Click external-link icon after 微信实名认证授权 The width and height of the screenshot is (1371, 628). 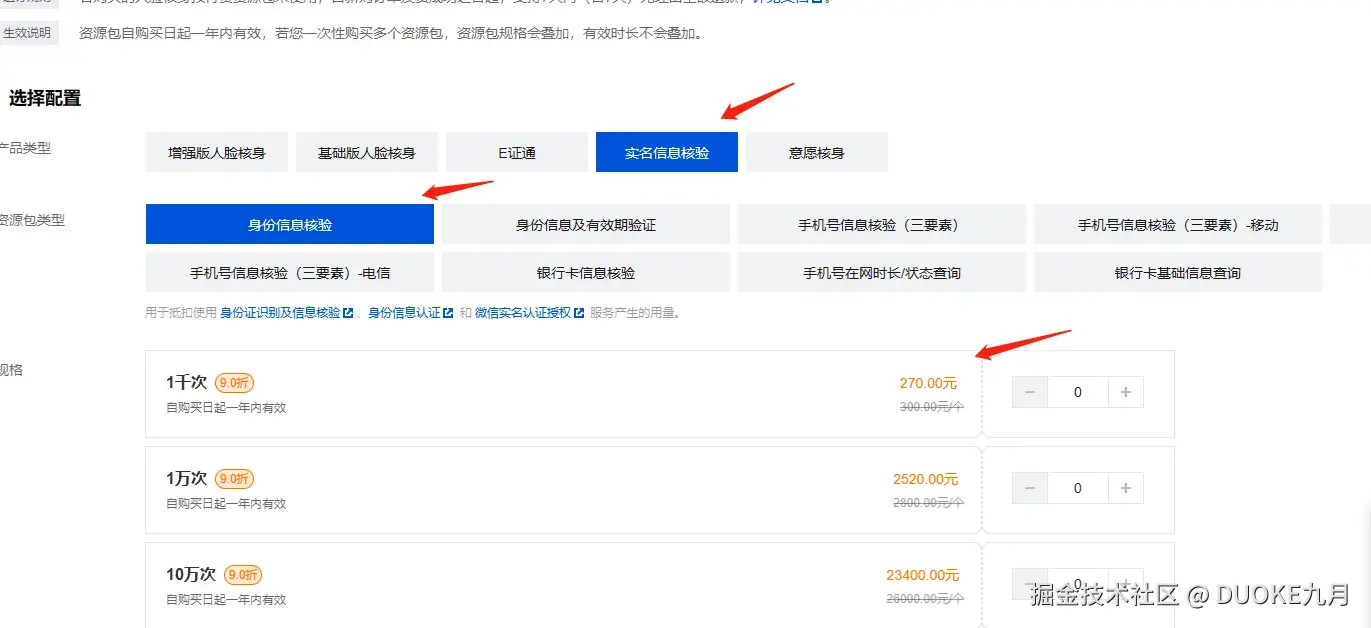coord(579,313)
